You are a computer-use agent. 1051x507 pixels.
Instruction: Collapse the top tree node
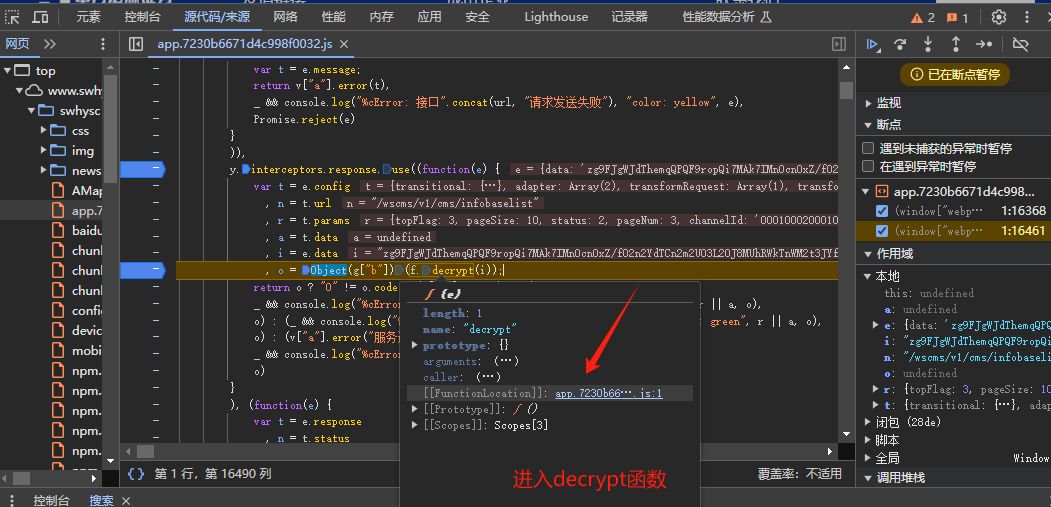pyautogui.click(x=7, y=70)
